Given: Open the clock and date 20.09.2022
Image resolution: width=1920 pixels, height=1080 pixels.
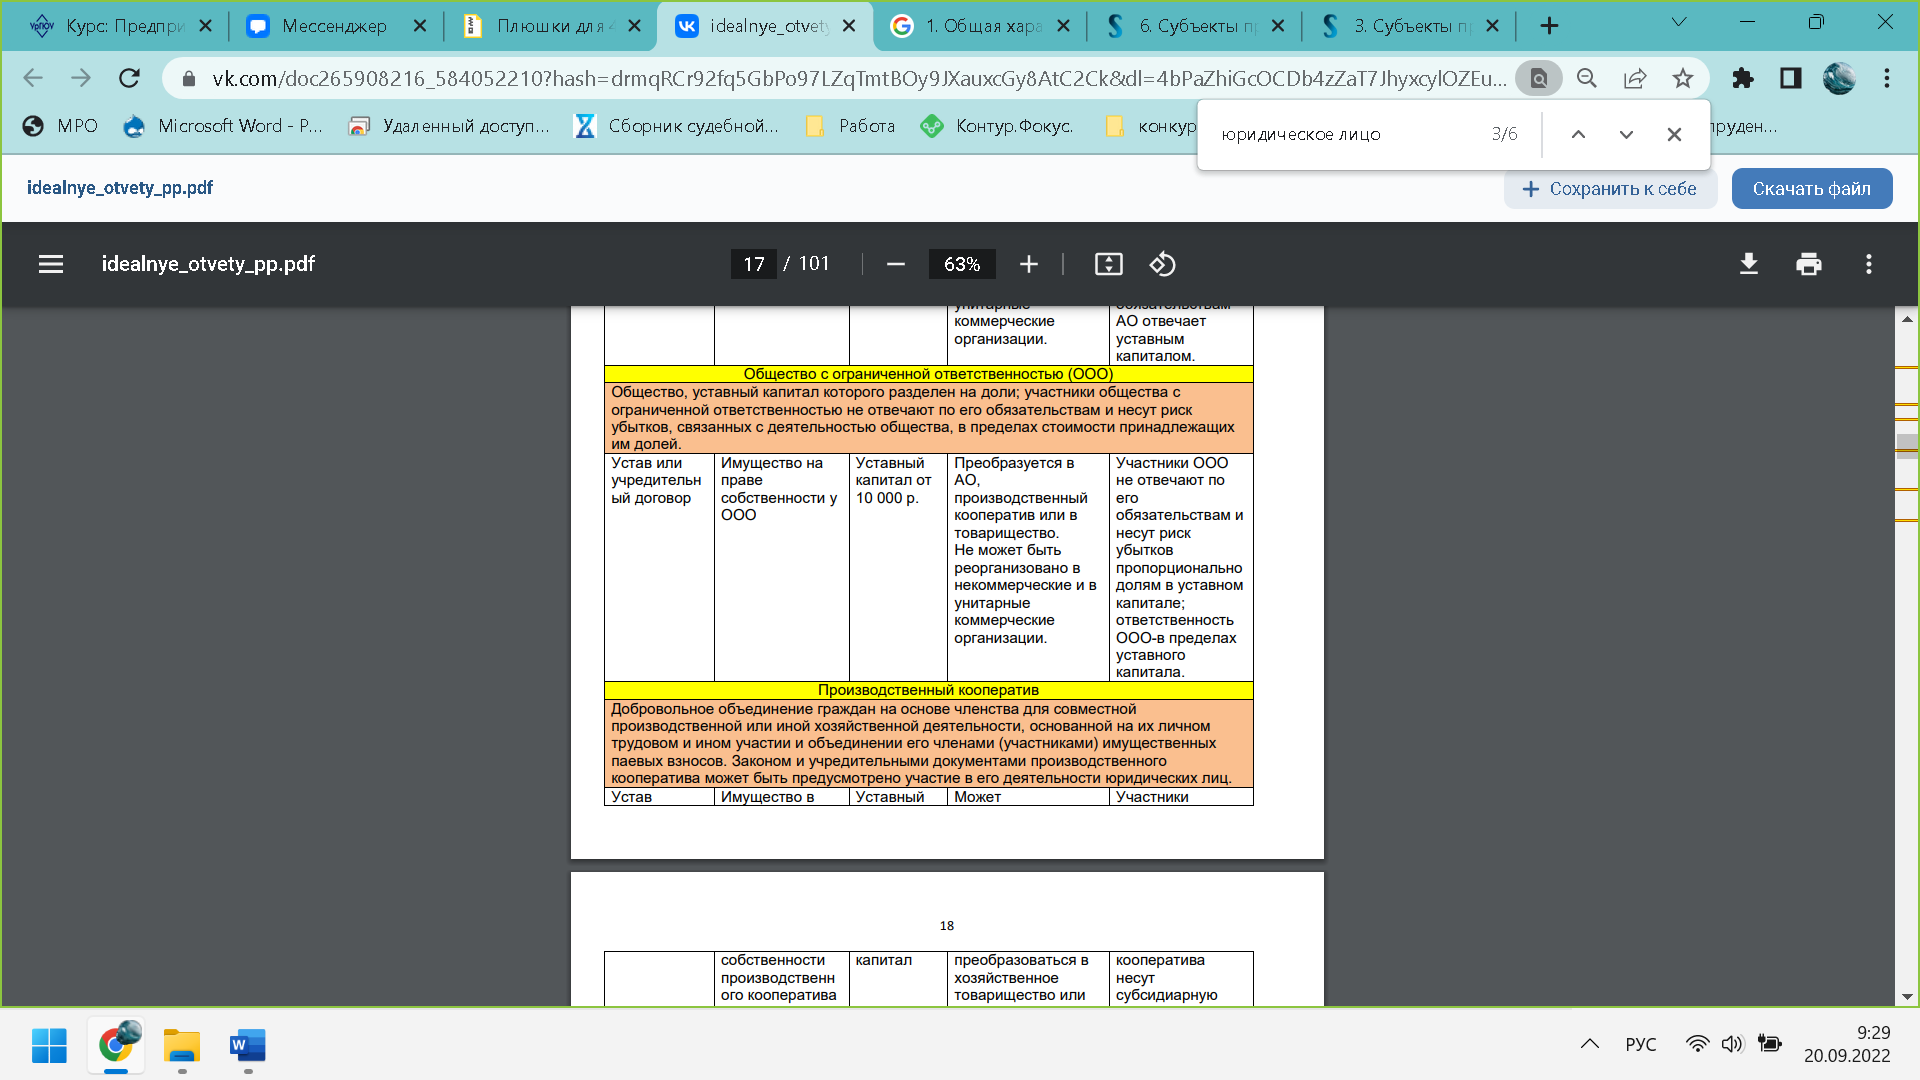Looking at the screenshot, I should tap(1847, 1044).
